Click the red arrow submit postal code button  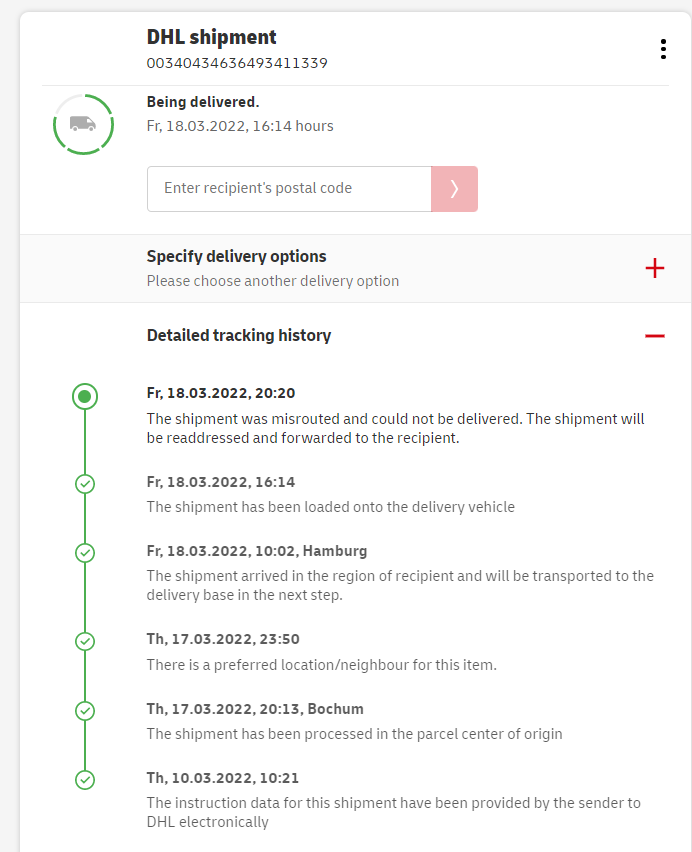click(454, 188)
